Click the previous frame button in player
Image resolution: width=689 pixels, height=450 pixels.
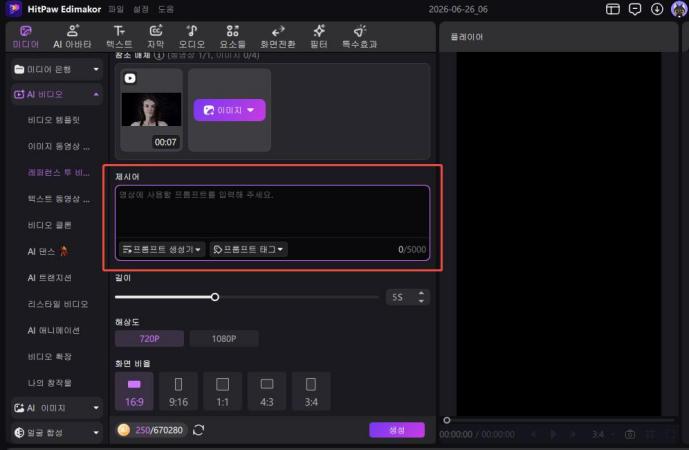533,434
